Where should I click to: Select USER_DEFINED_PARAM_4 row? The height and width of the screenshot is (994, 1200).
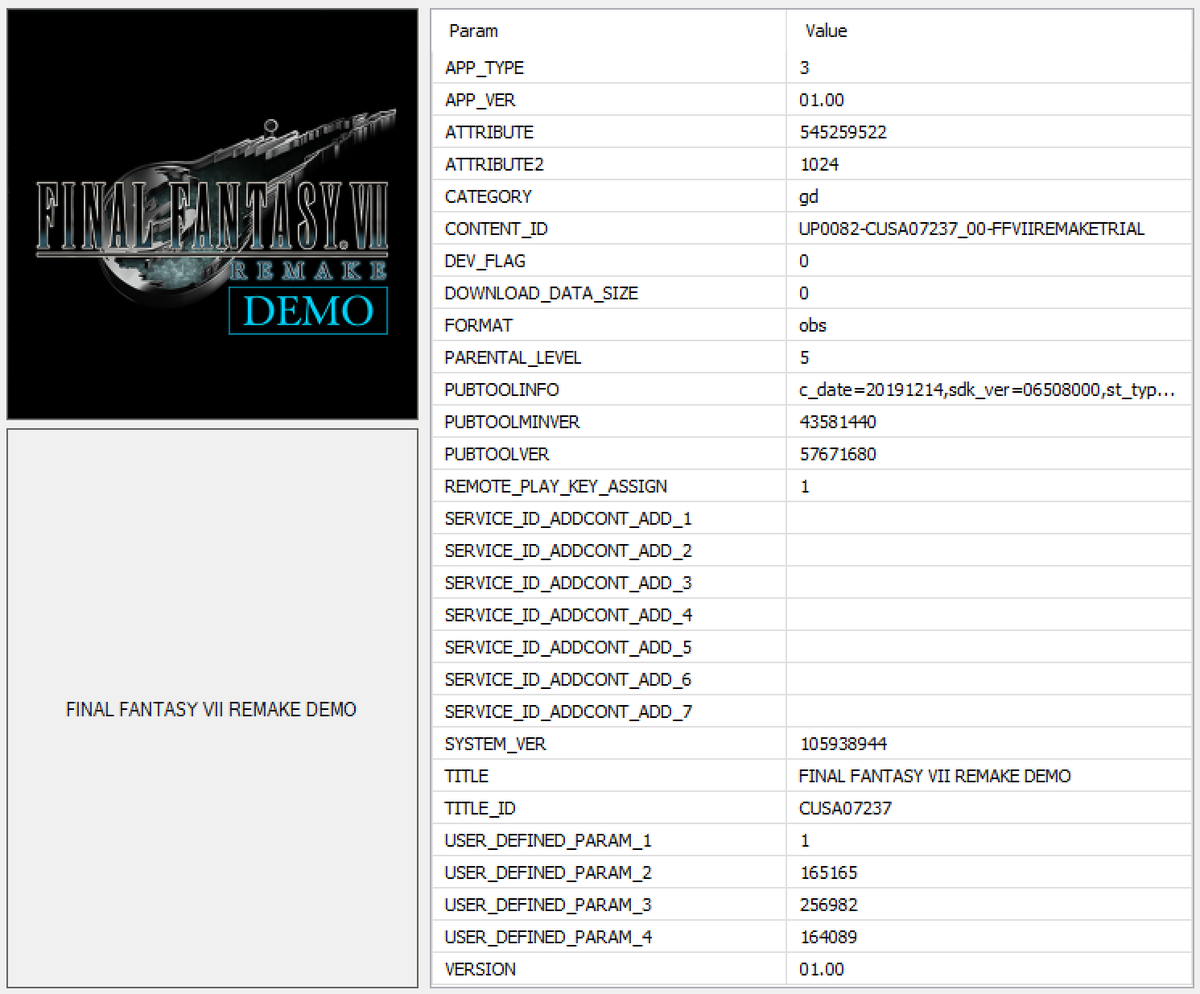[812, 937]
